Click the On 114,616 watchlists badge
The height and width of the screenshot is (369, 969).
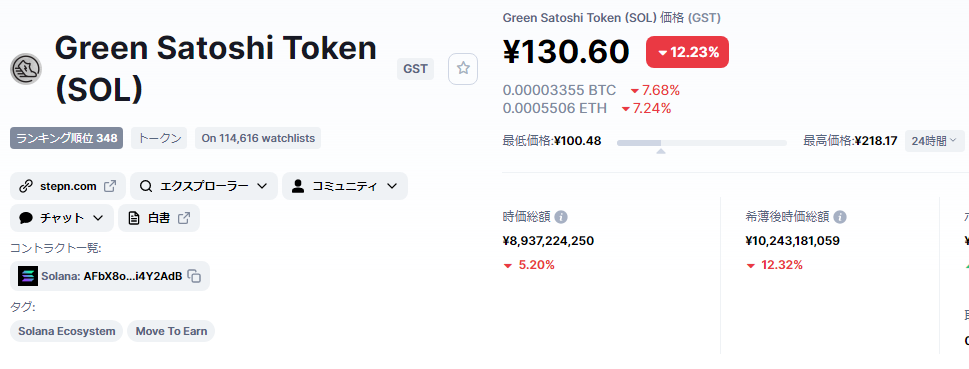click(258, 138)
